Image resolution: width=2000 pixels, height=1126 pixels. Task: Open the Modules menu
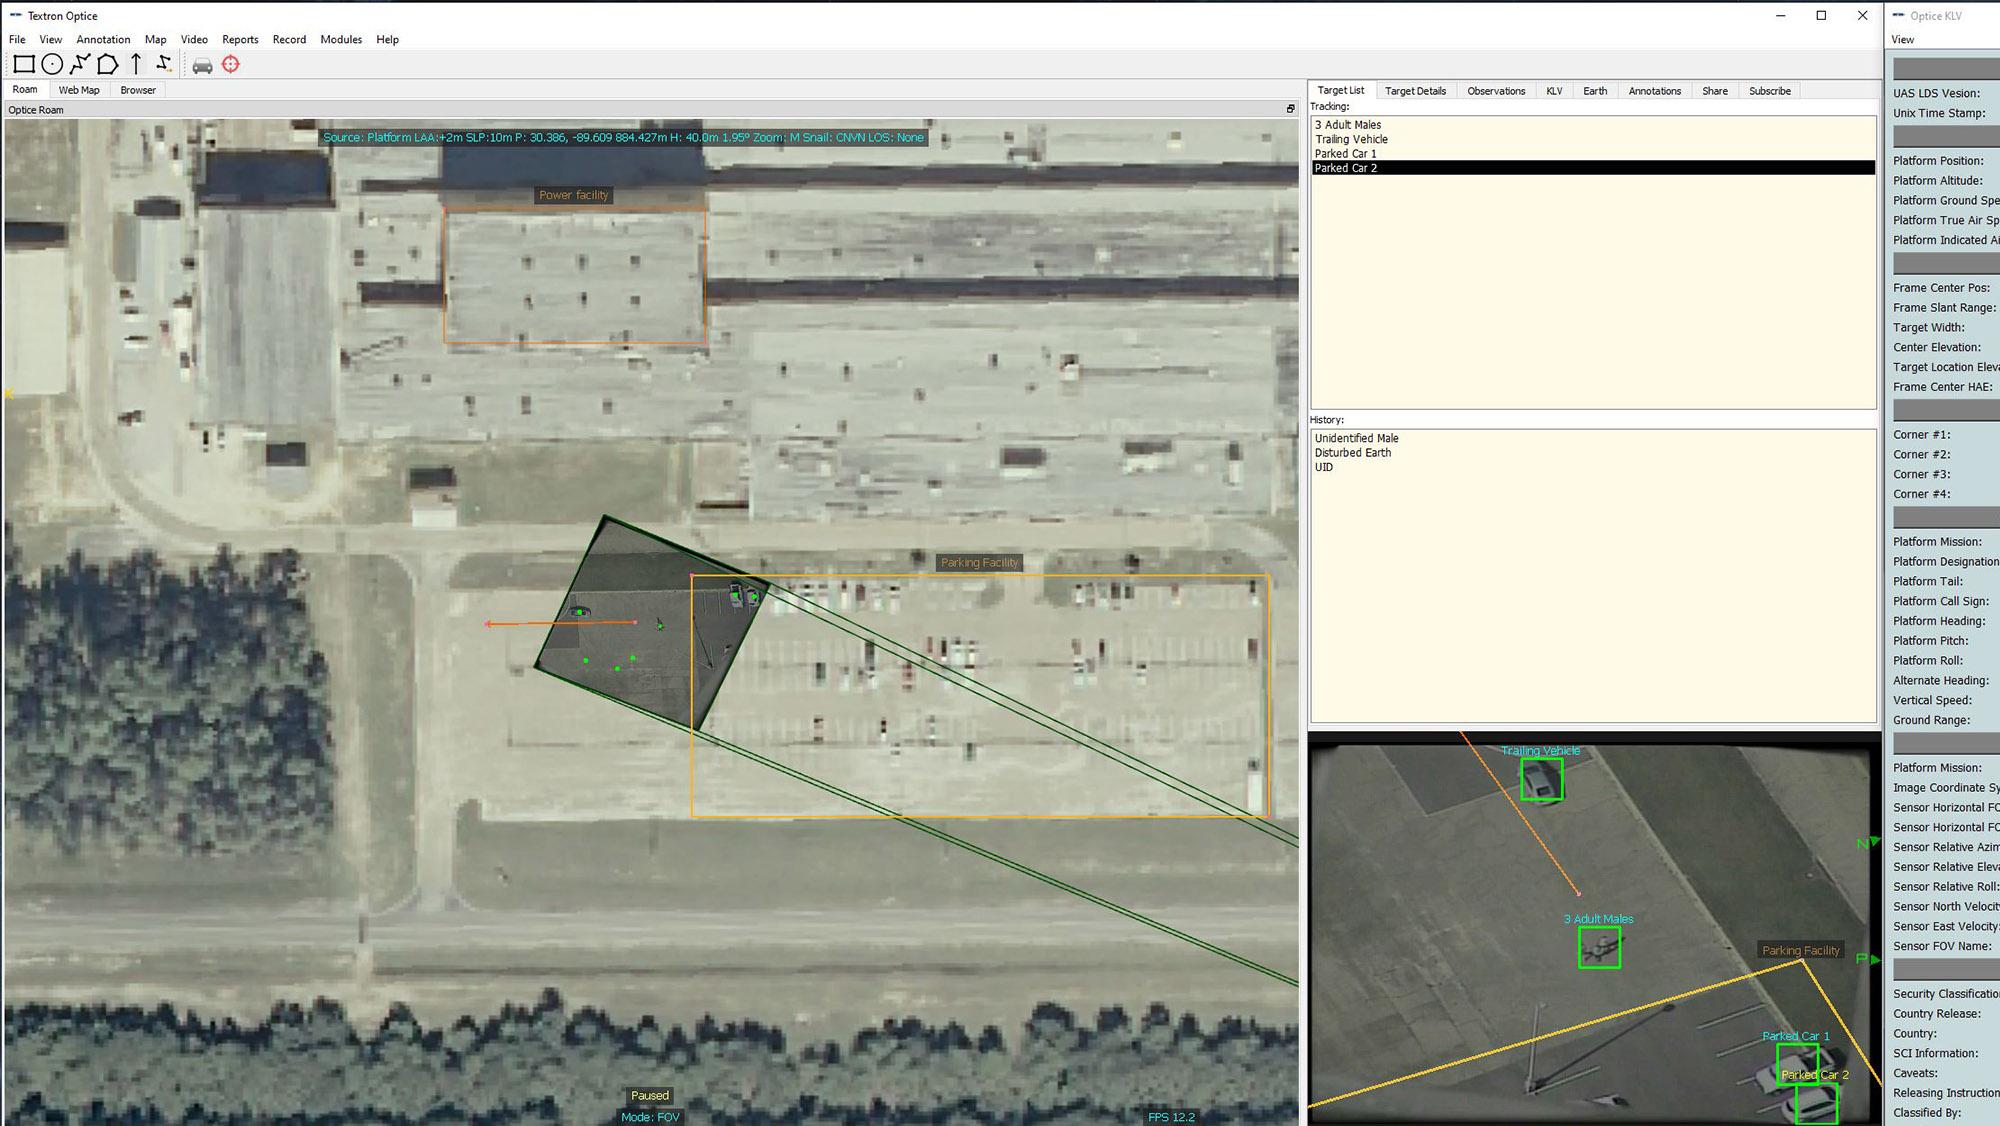click(341, 40)
